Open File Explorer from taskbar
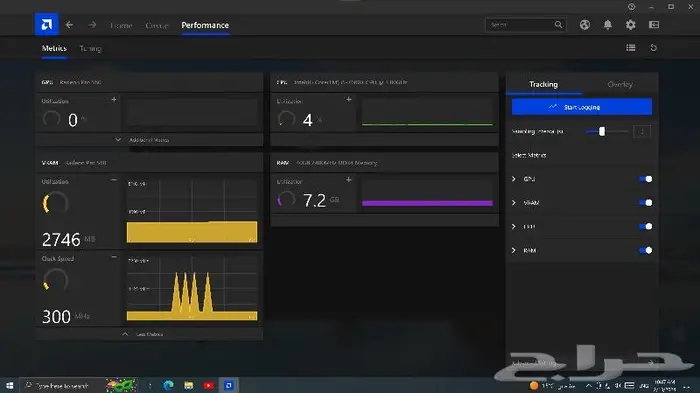Image resolution: width=700 pixels, height=393 pixels. (x=189, y=385)
